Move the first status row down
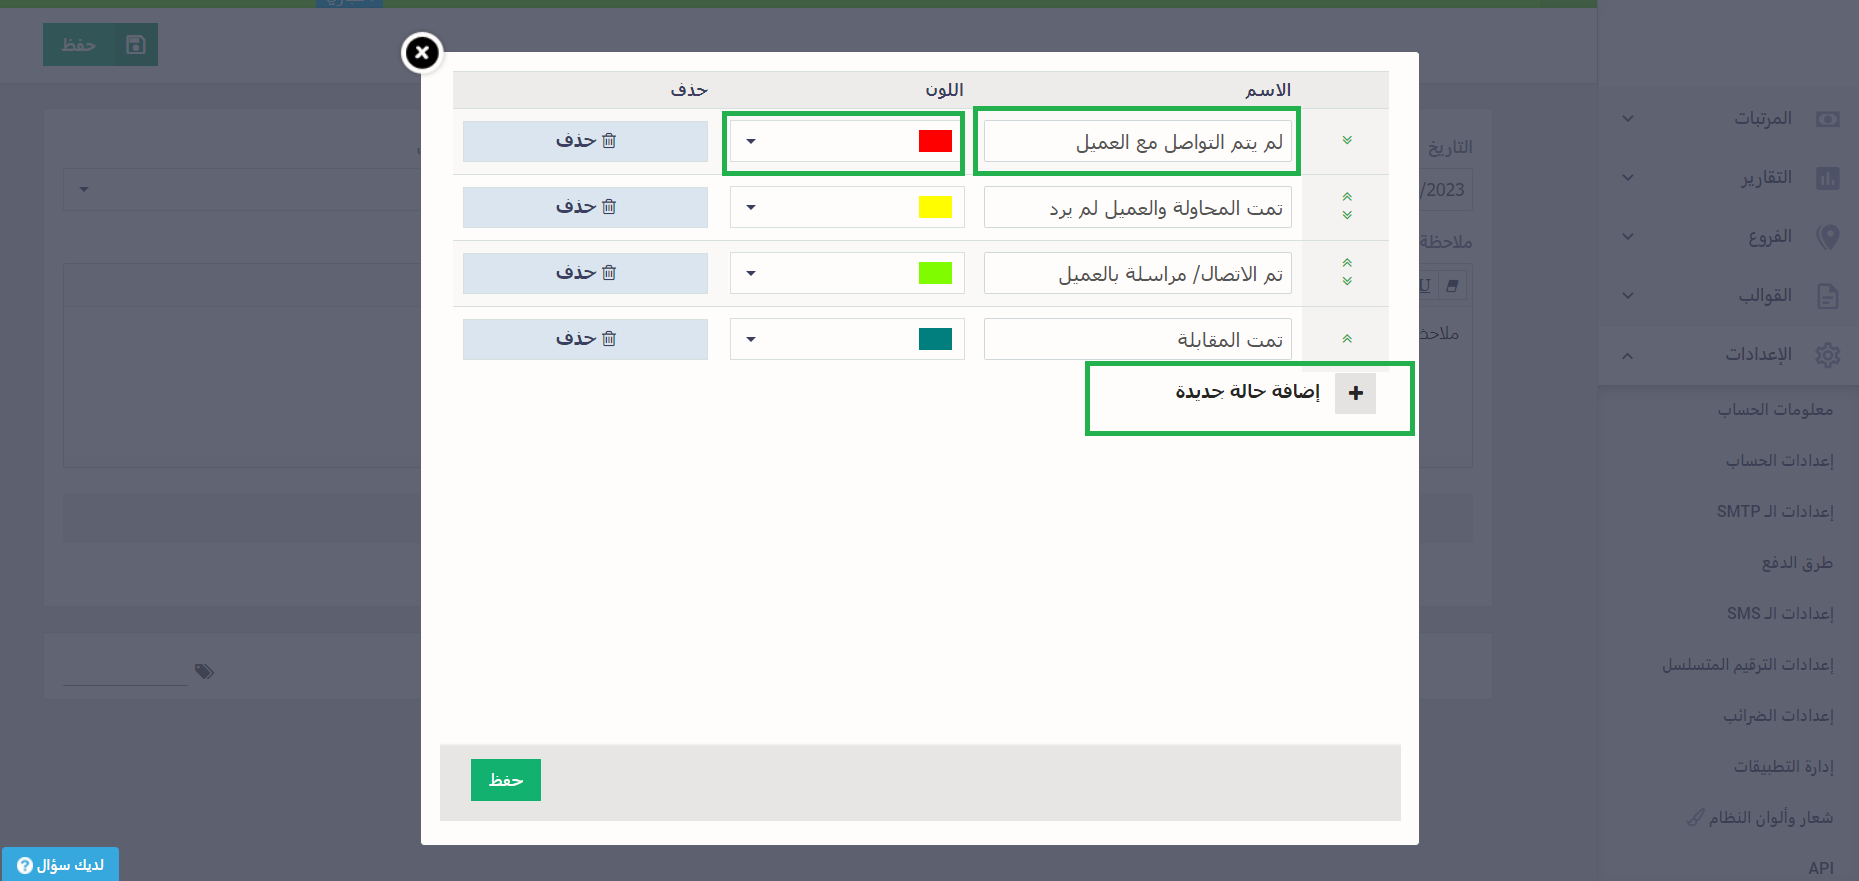This screenshot has width=1859, height=881. click(x=1347, y=141)
